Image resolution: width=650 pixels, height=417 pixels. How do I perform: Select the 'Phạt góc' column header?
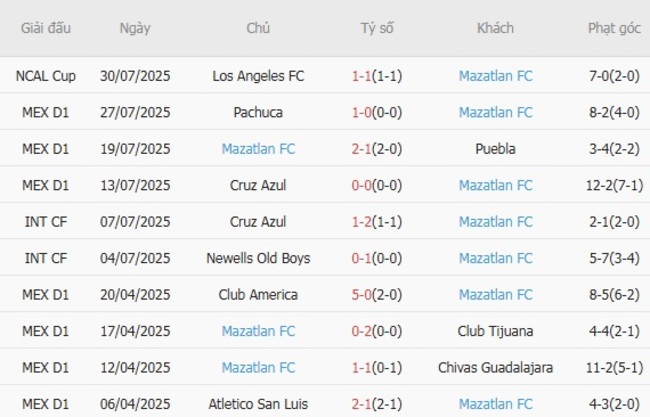(614, 28)
